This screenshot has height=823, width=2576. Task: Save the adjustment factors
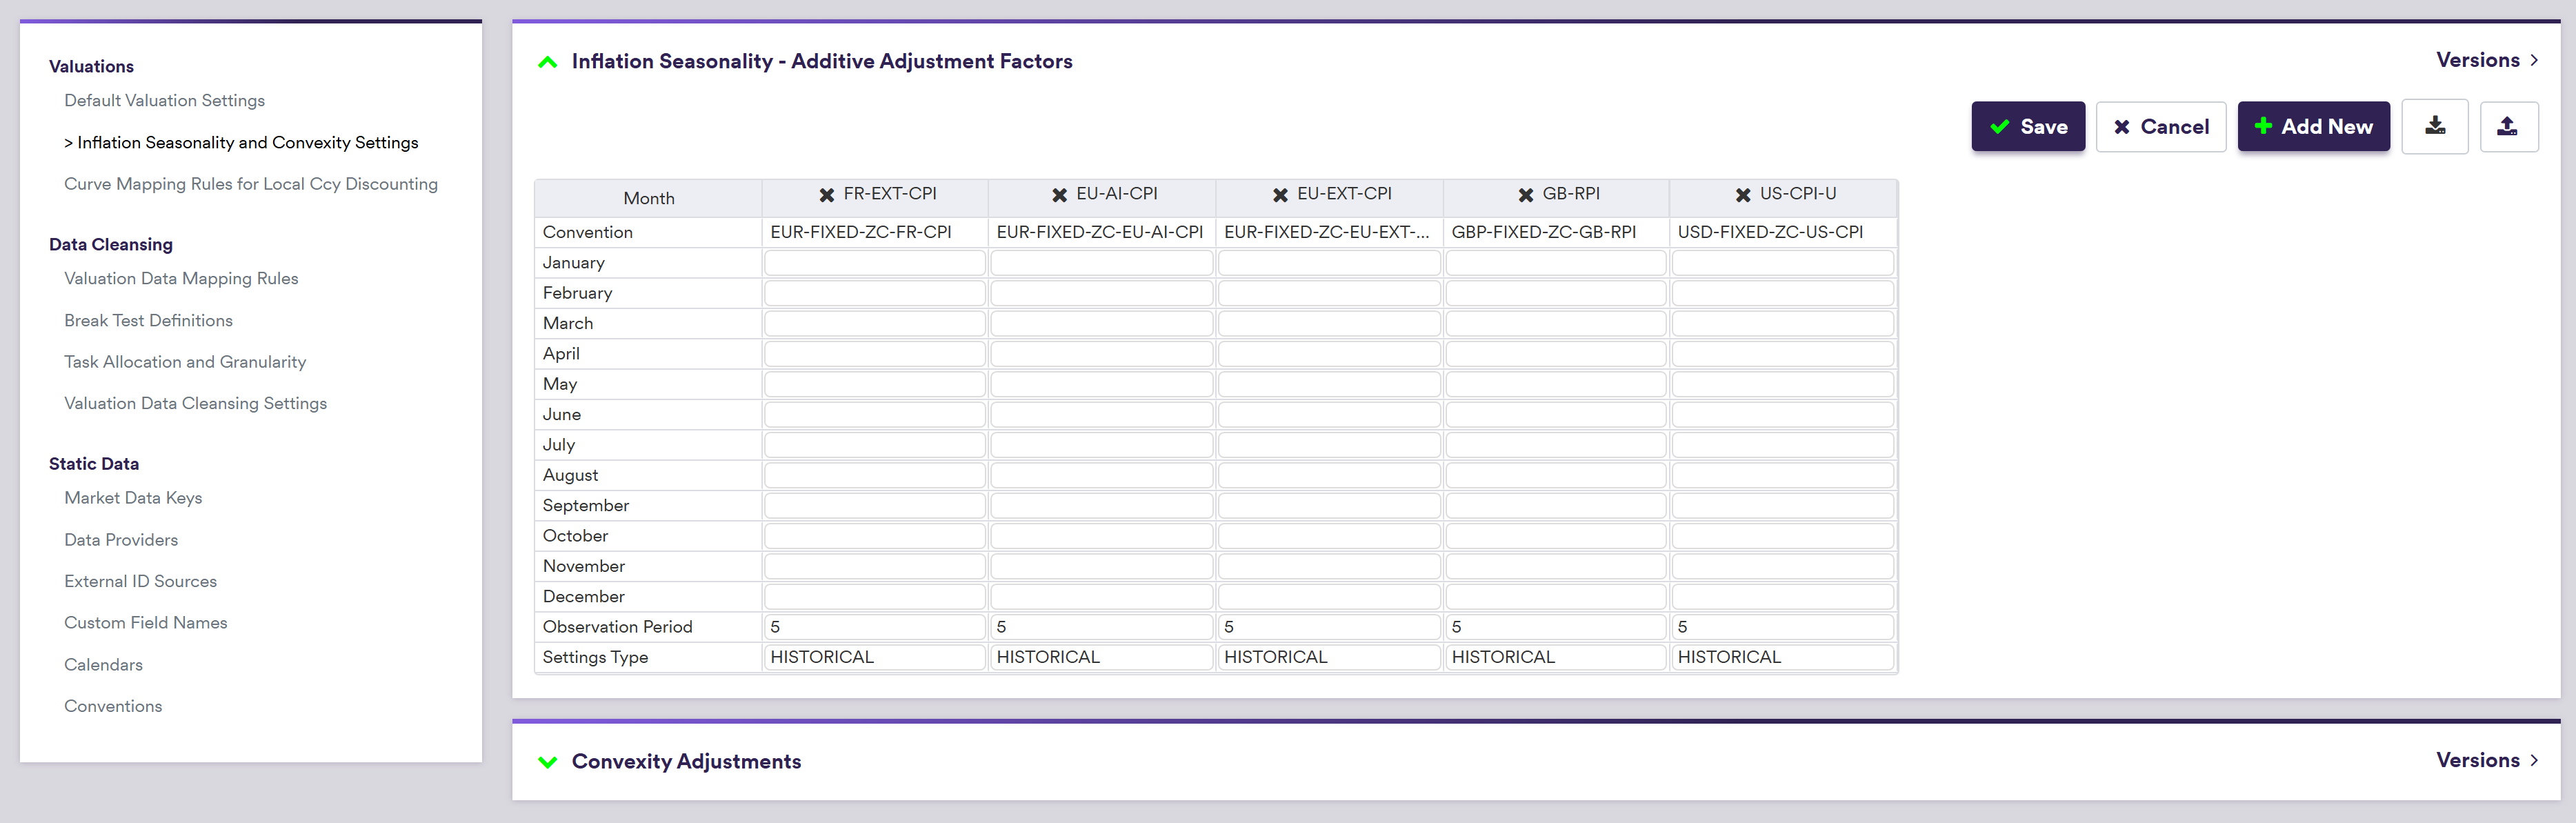[2027, 127]
